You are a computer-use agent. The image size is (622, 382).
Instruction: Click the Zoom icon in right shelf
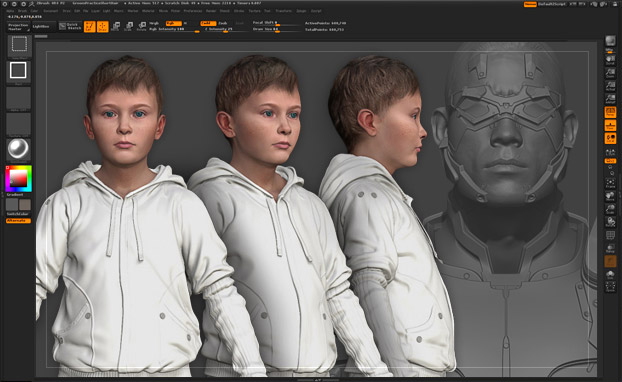(x=610, y=73)
